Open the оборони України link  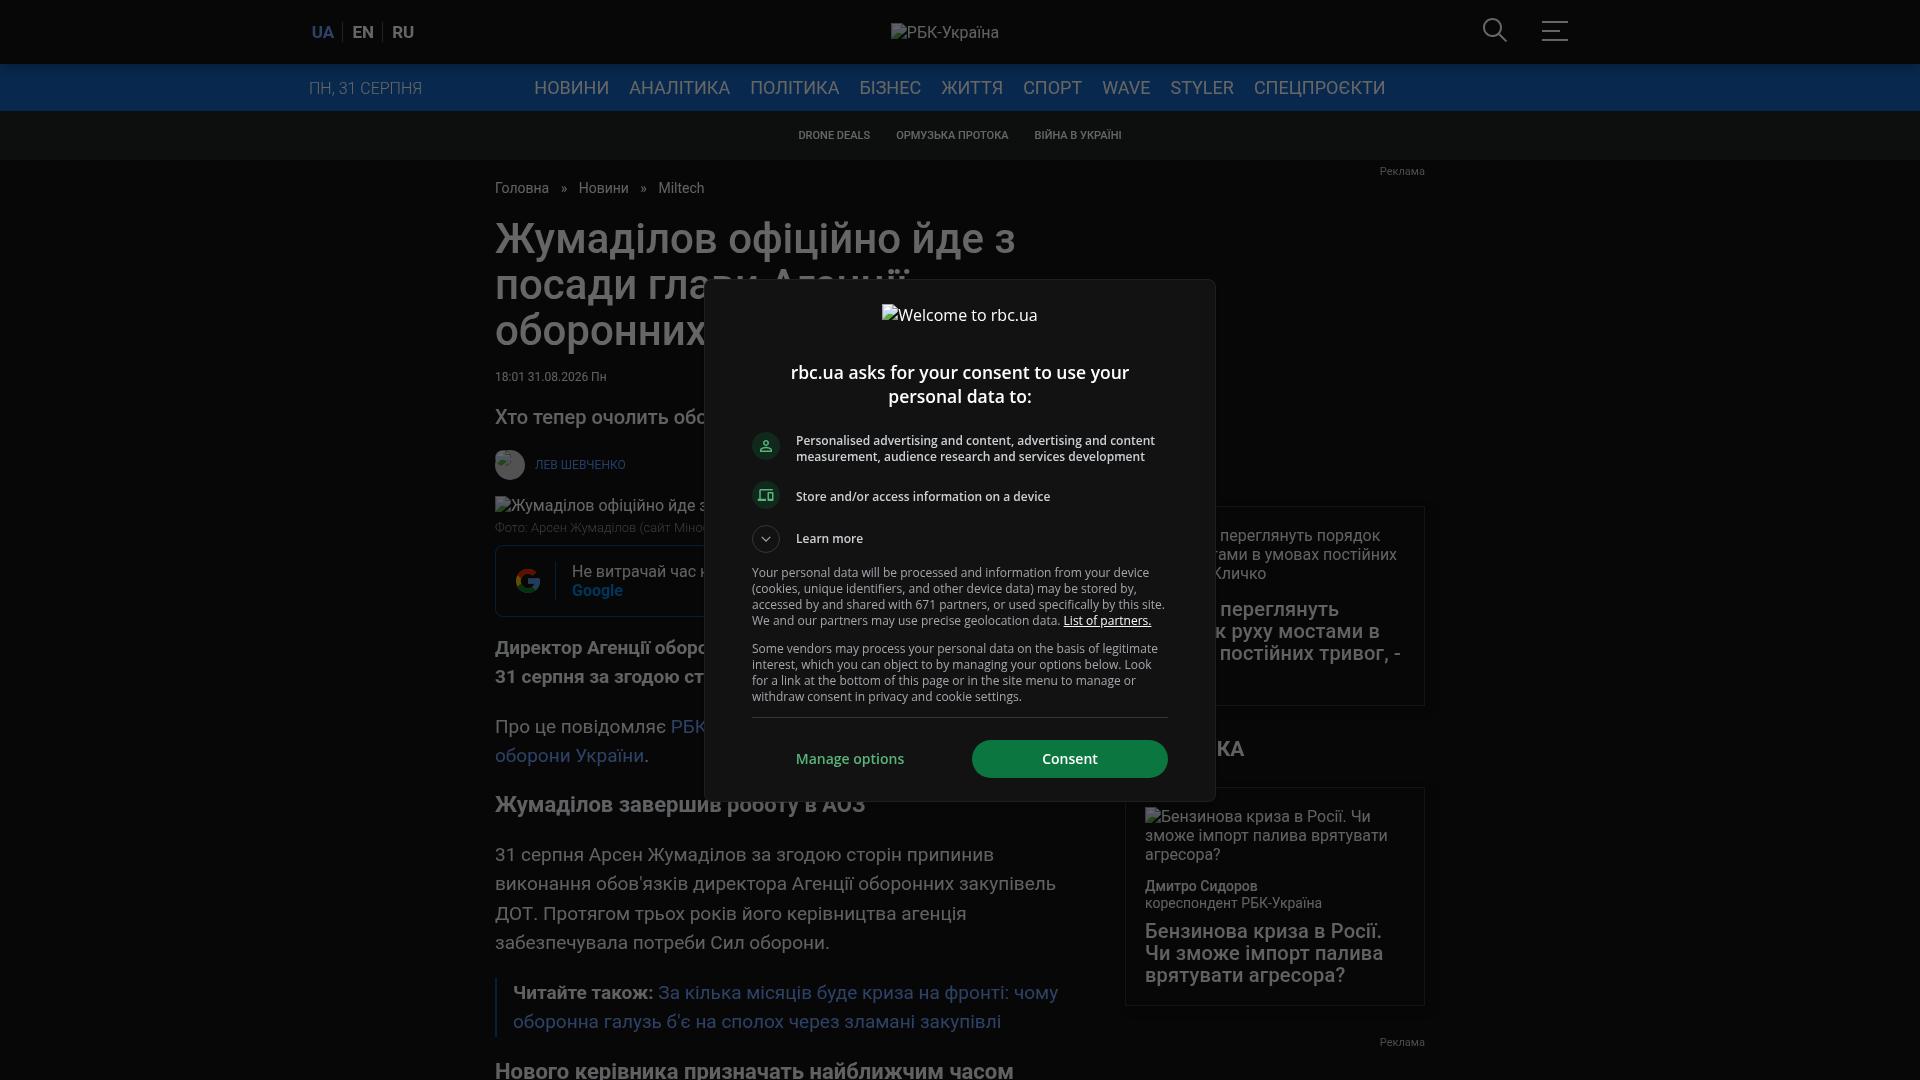[569, 756]
